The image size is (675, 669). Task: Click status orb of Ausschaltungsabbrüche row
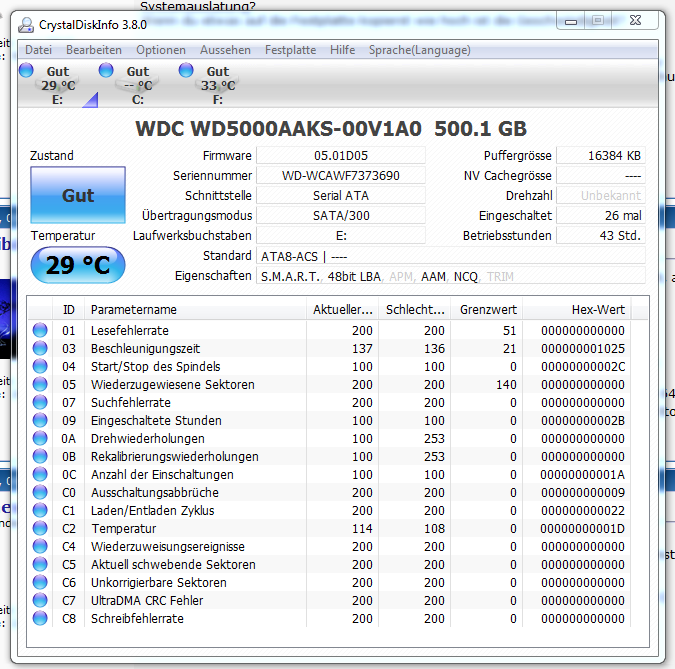(40, 492)
